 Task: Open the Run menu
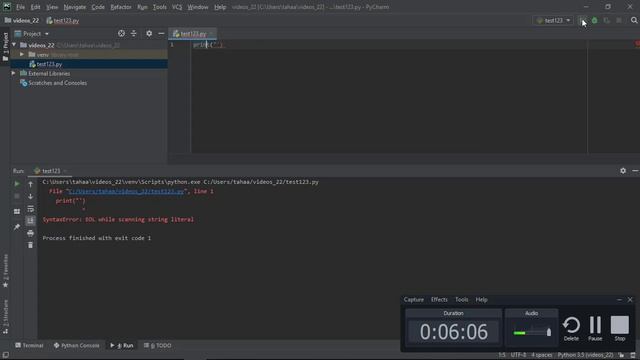142,7
